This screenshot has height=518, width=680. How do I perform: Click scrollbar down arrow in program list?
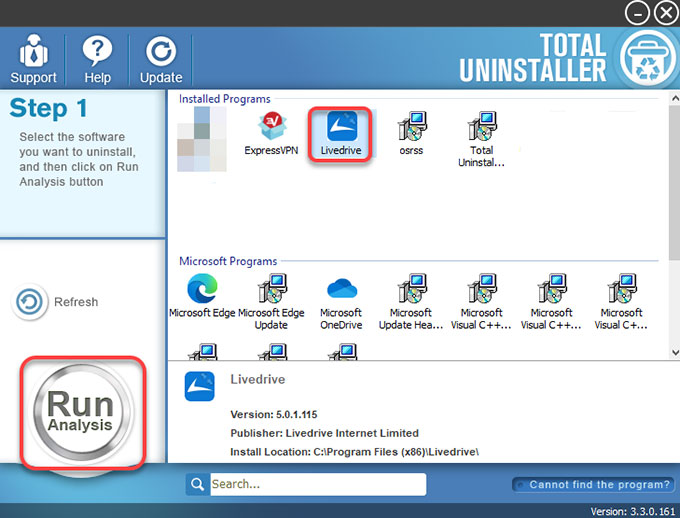[x=675, y=352]
